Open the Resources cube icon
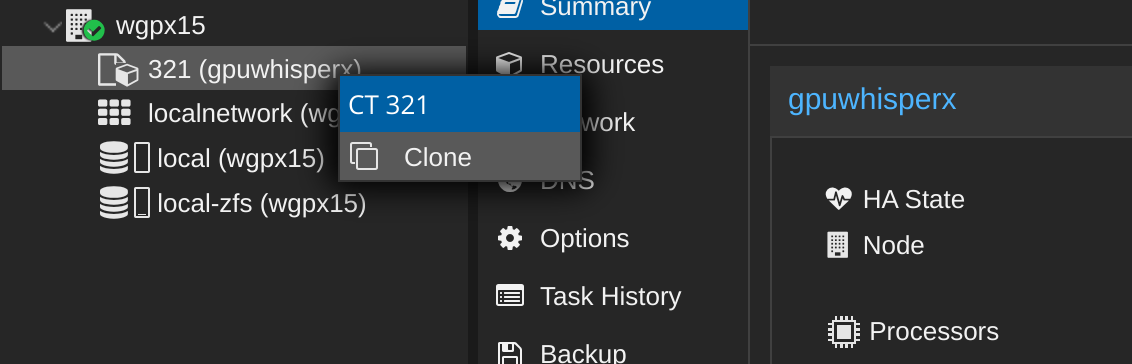 click(509, 64)
